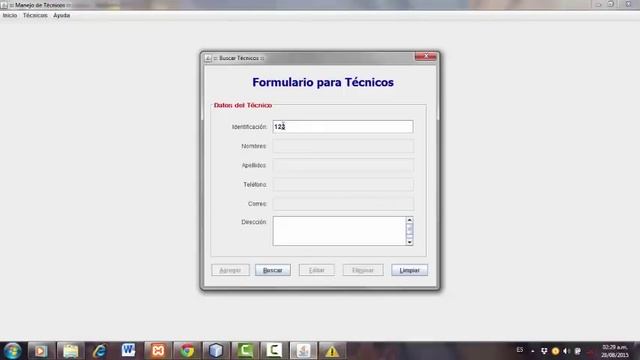Click the Dirección scrollbar up arrow

pyautogui.click(x=409, y=220)
